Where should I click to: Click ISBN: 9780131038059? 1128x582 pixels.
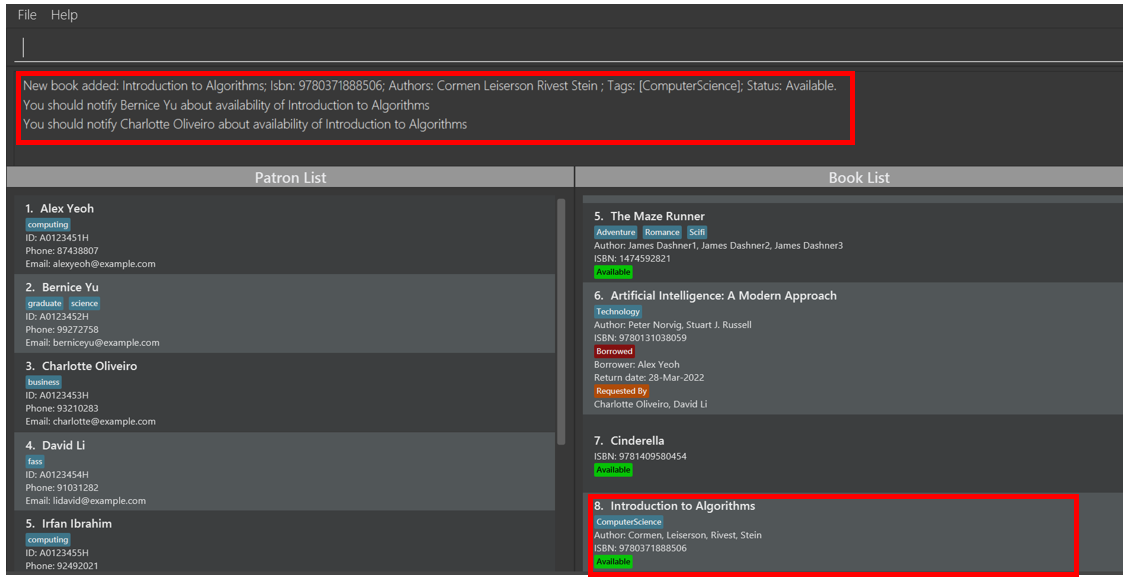click(x=640, y=338)
